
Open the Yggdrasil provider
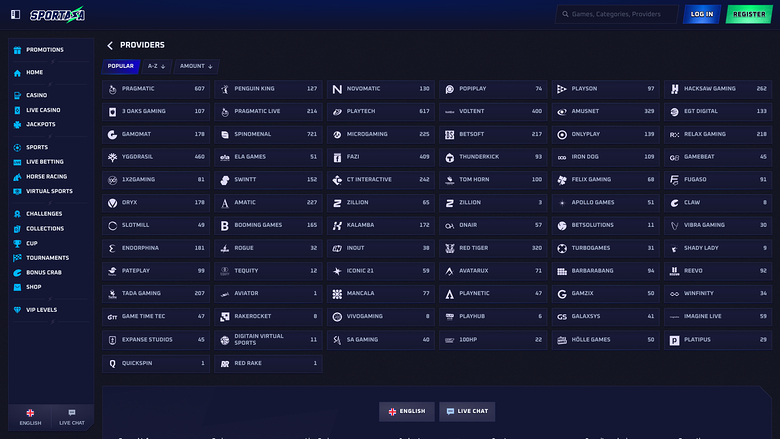(156, 157)
